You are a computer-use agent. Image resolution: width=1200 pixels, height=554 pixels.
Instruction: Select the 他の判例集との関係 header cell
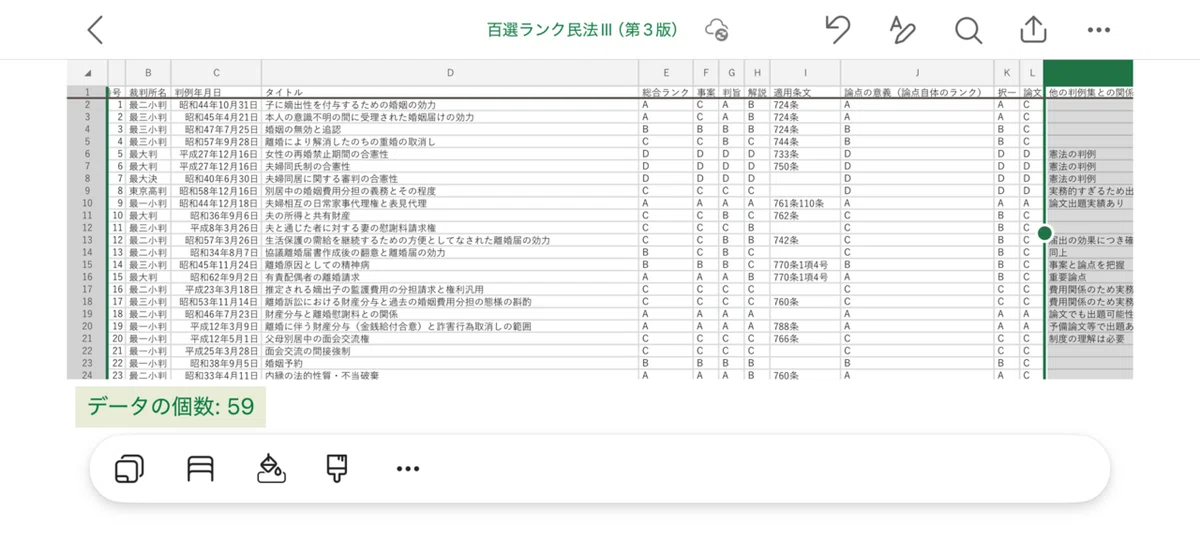pyautogui.click(x=1088, y=92)
